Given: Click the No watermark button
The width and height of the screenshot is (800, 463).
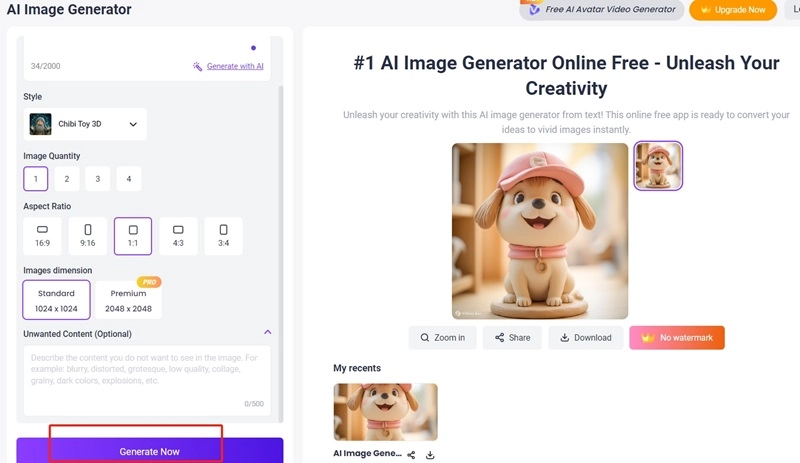Looking at the screenshot, I should point(677,337).
